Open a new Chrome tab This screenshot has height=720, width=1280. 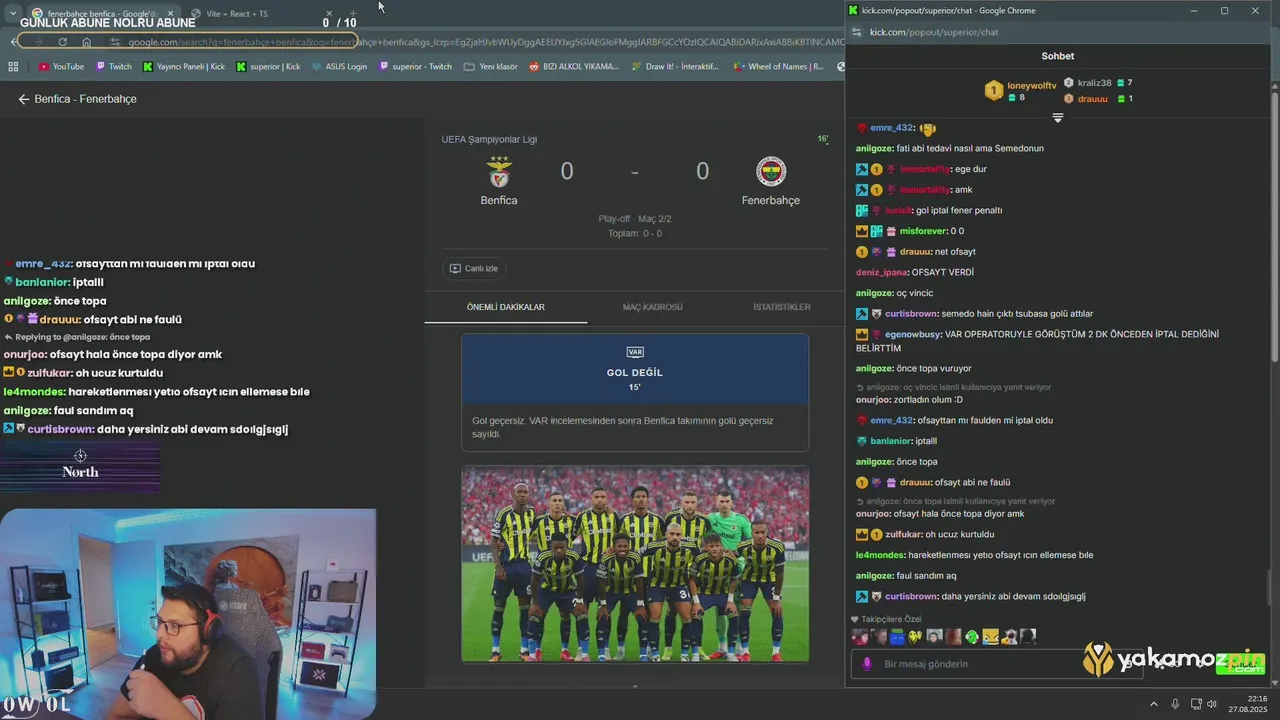point(352,13)
